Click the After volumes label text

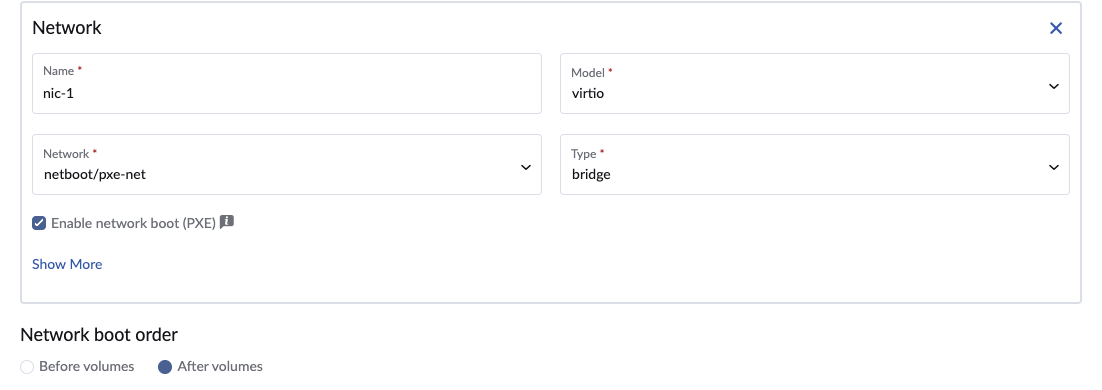pyautogui.click(x=220, y=366)
